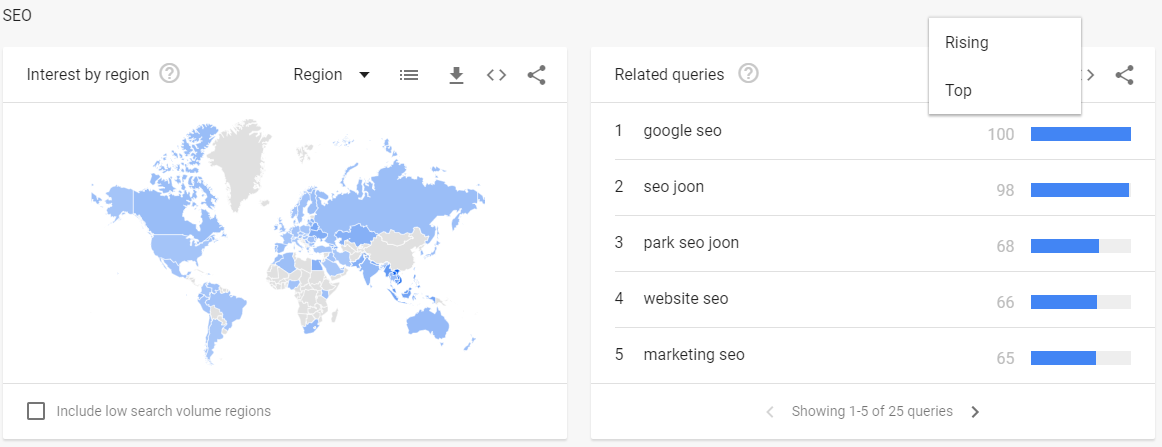Get embed code for region map
Screen dimensions: 1162x447
(x=497, y=75)
